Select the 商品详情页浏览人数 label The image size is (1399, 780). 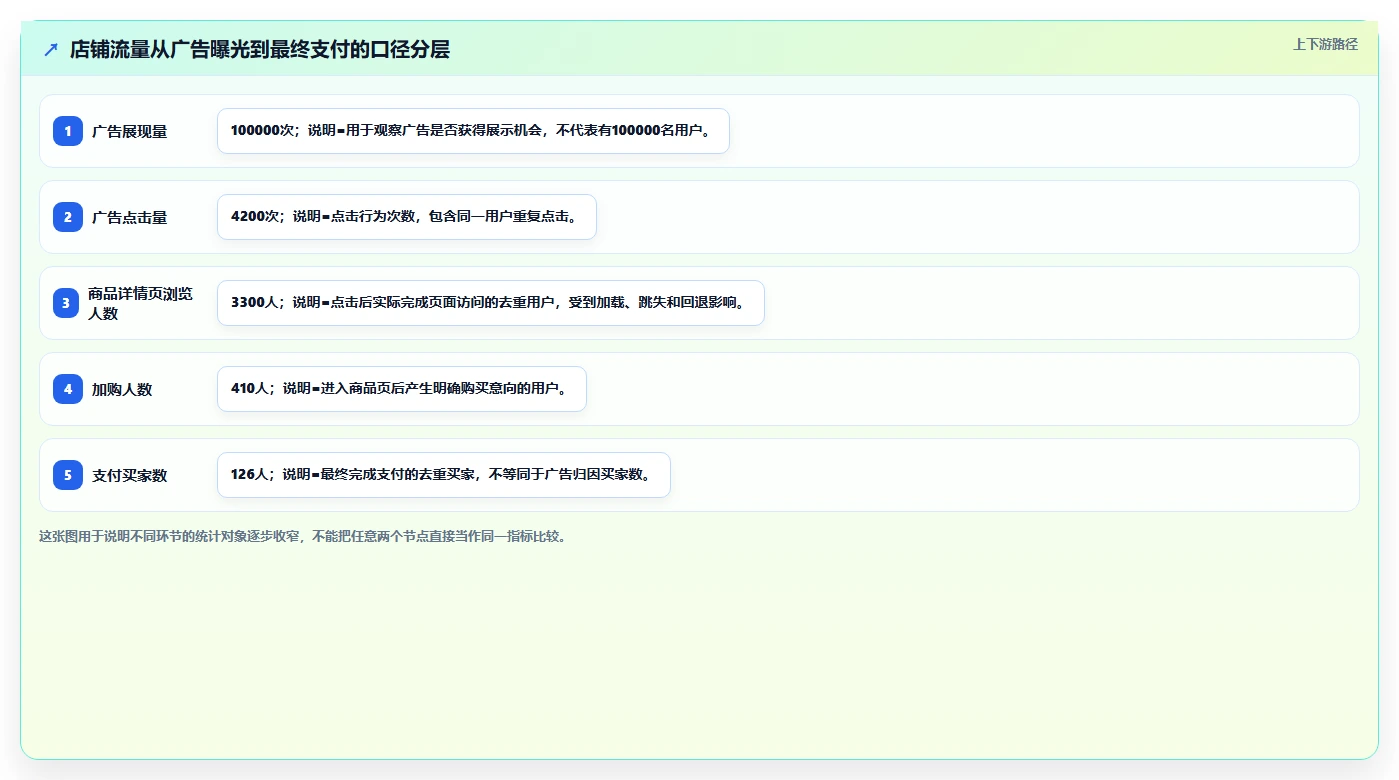(x=140, y=303)
